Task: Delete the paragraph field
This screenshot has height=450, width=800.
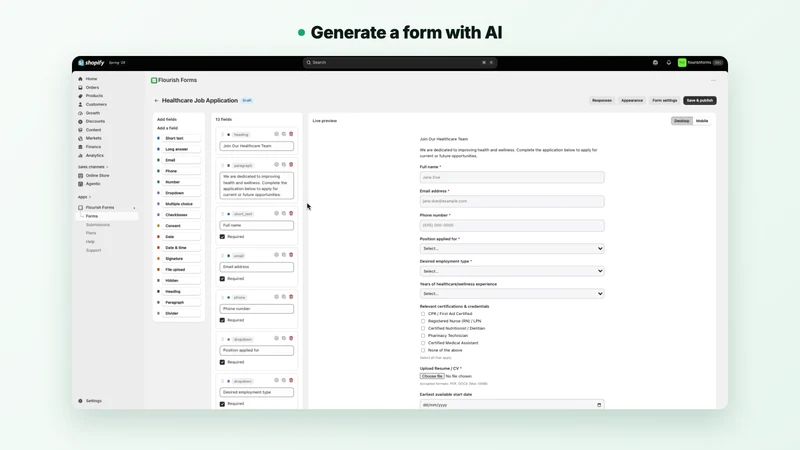Action: click(x=291, y=165)
